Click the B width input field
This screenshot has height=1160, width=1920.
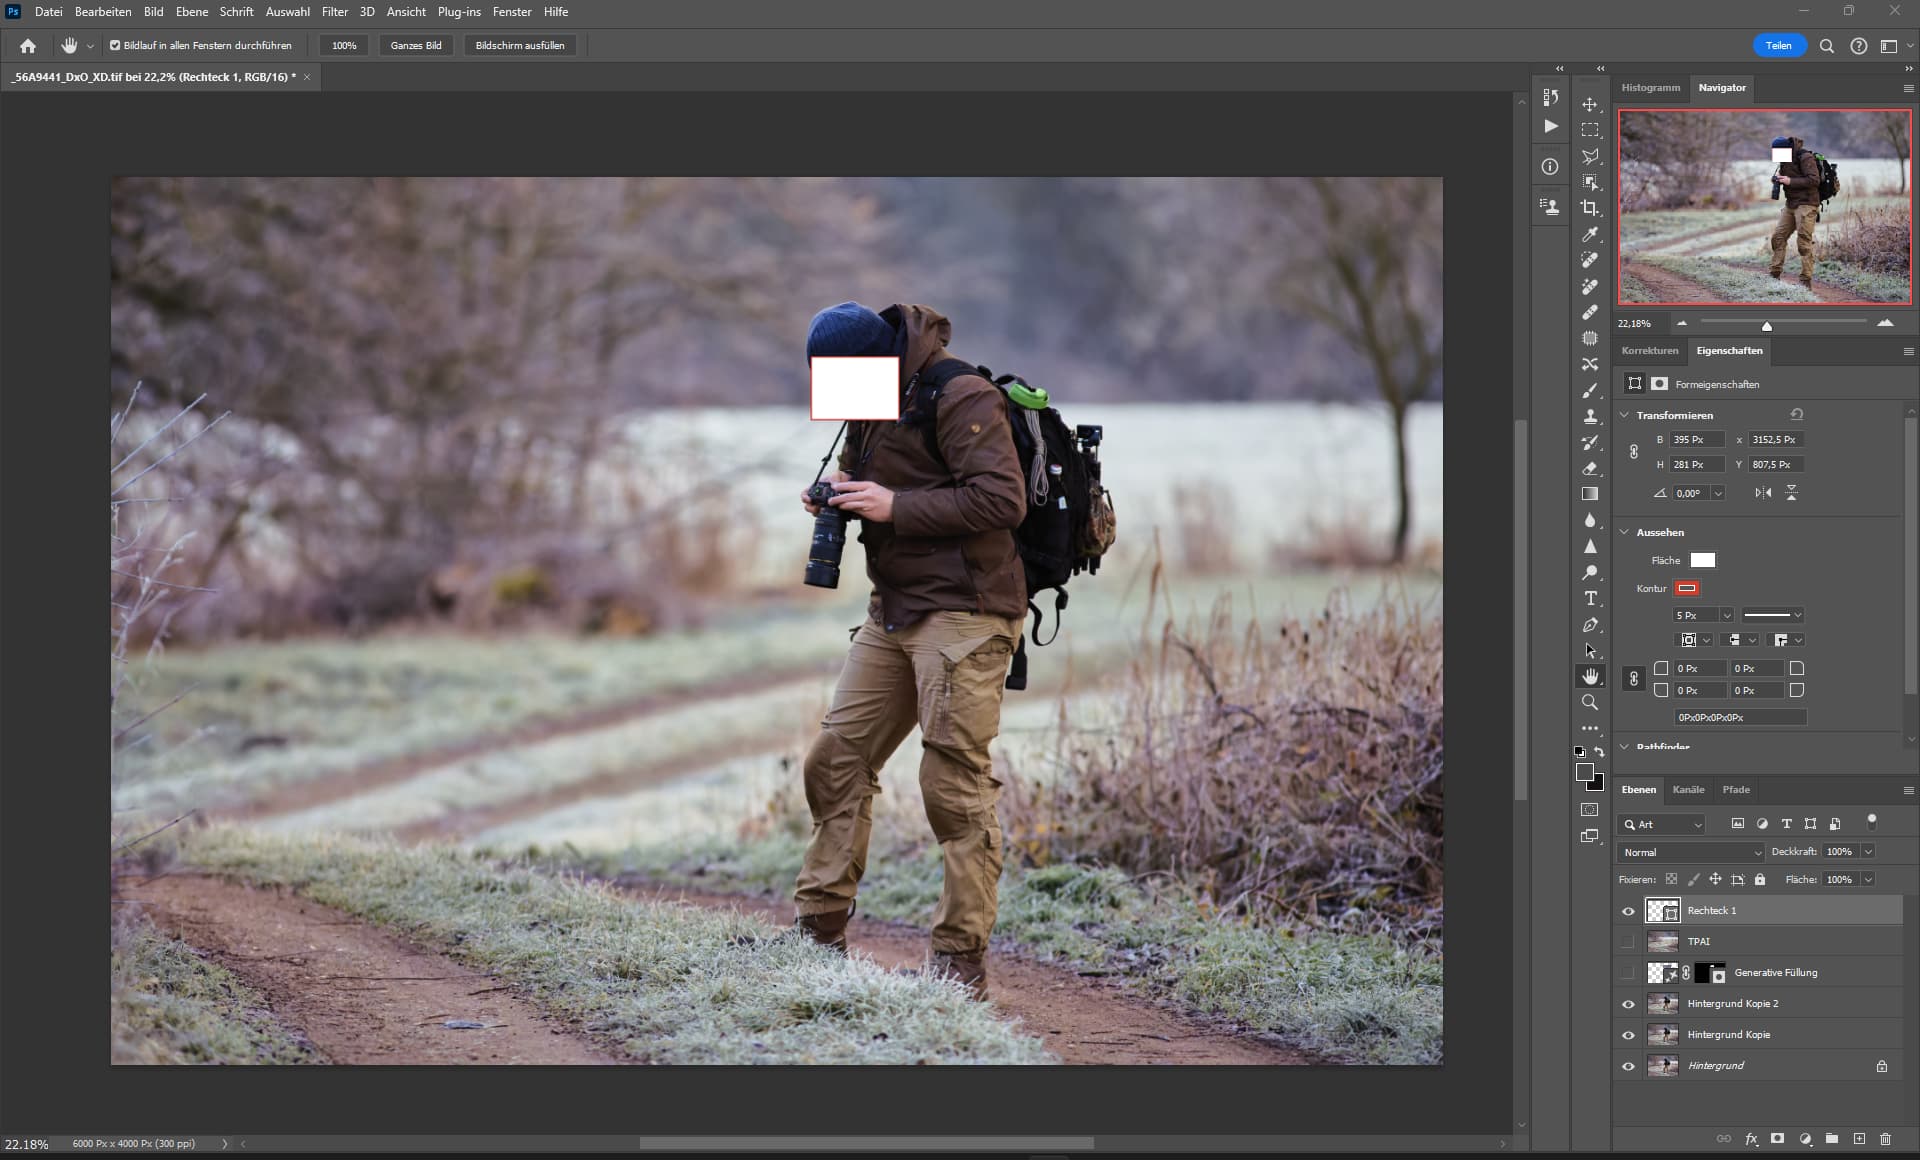coord(1697,440)
